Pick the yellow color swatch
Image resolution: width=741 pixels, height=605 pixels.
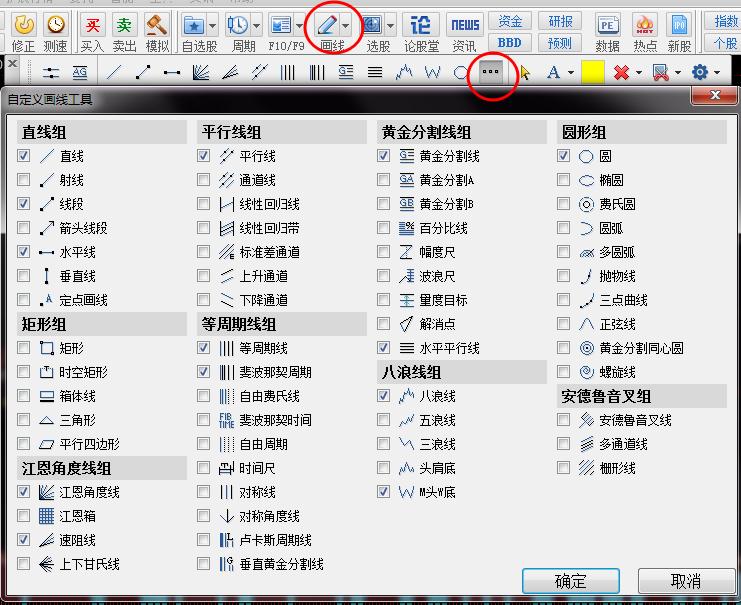(593, 72)
